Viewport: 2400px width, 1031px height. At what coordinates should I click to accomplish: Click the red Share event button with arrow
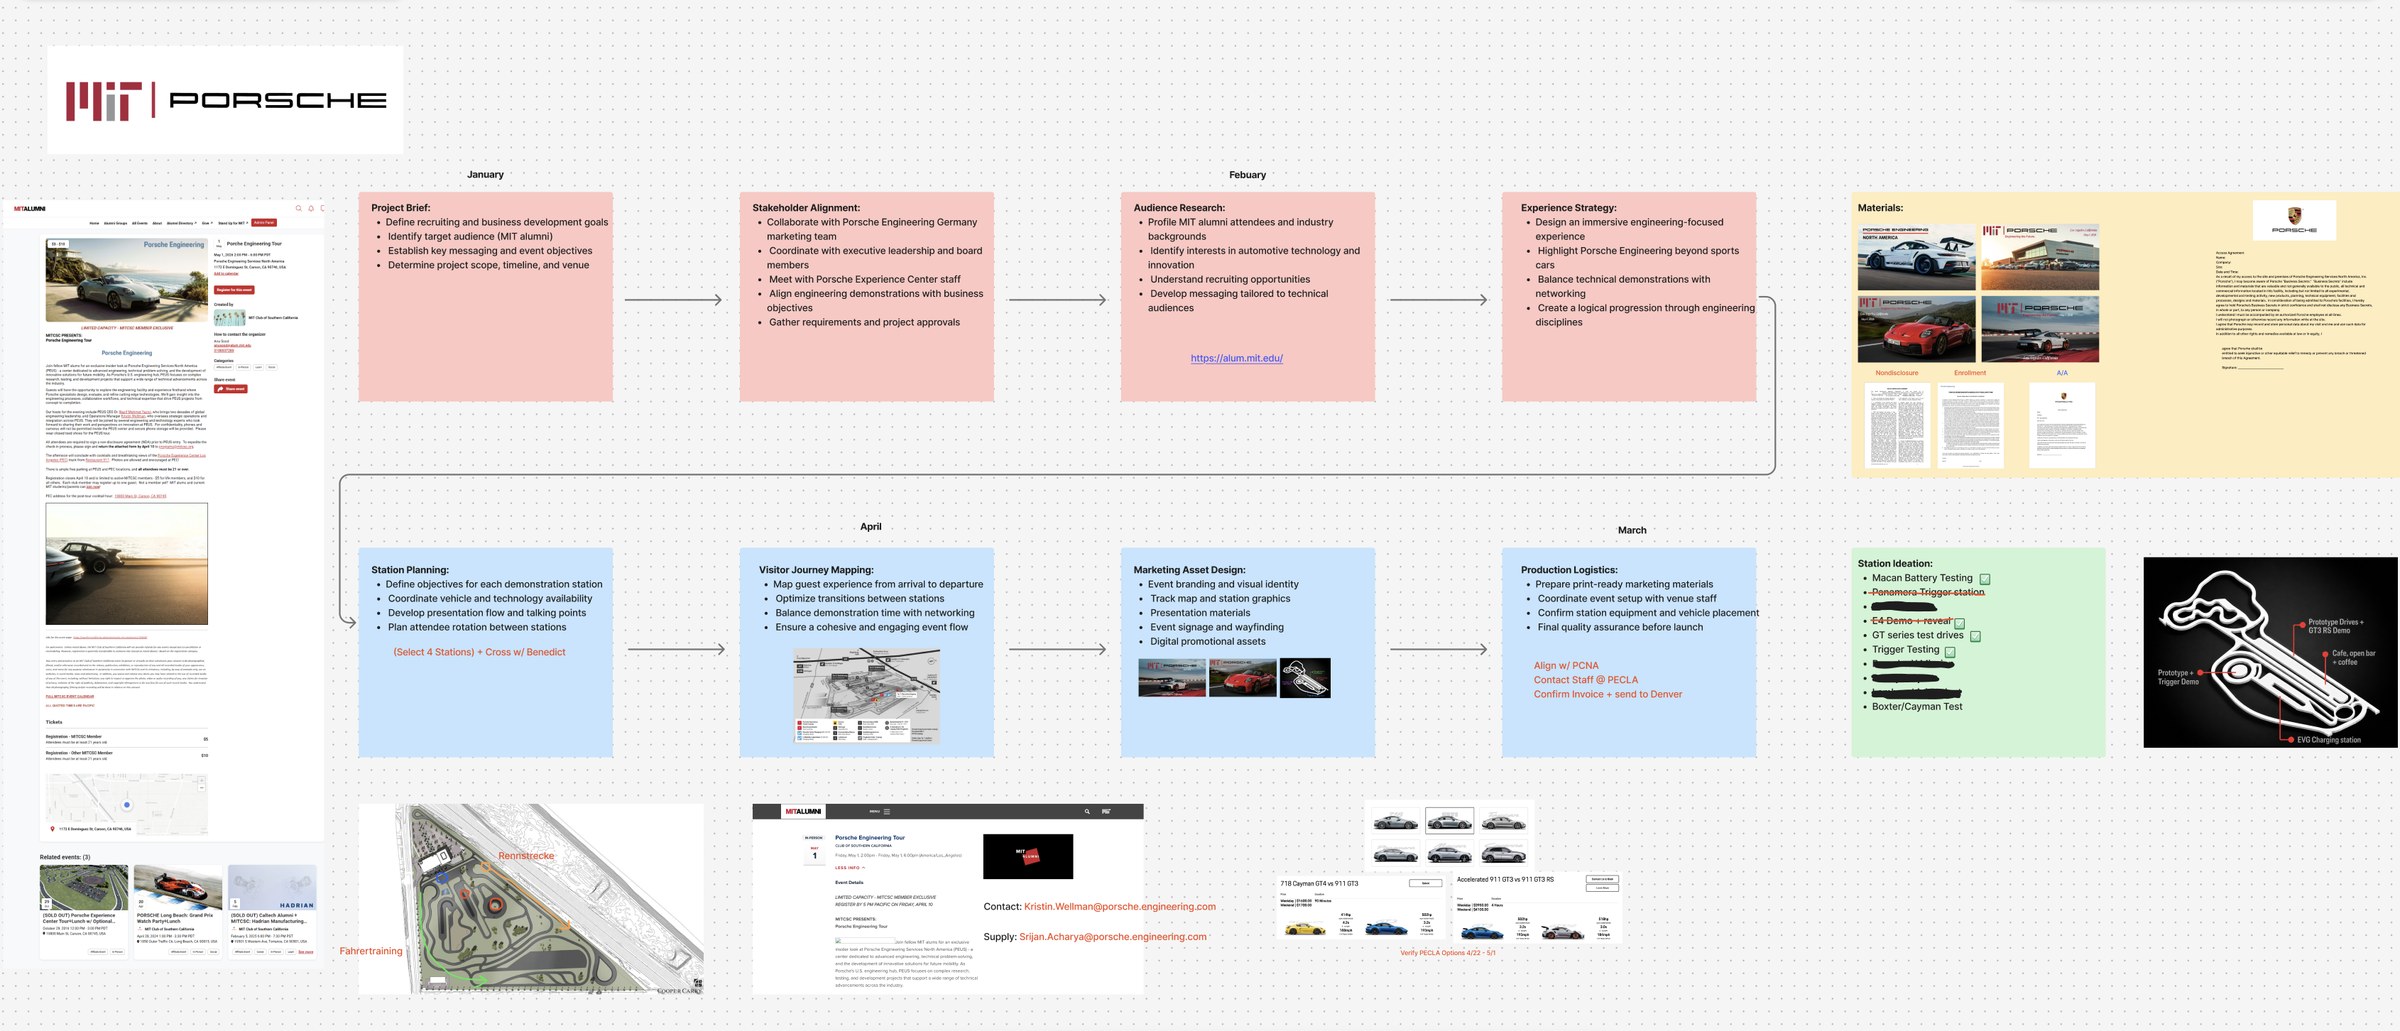click(231, 389)
